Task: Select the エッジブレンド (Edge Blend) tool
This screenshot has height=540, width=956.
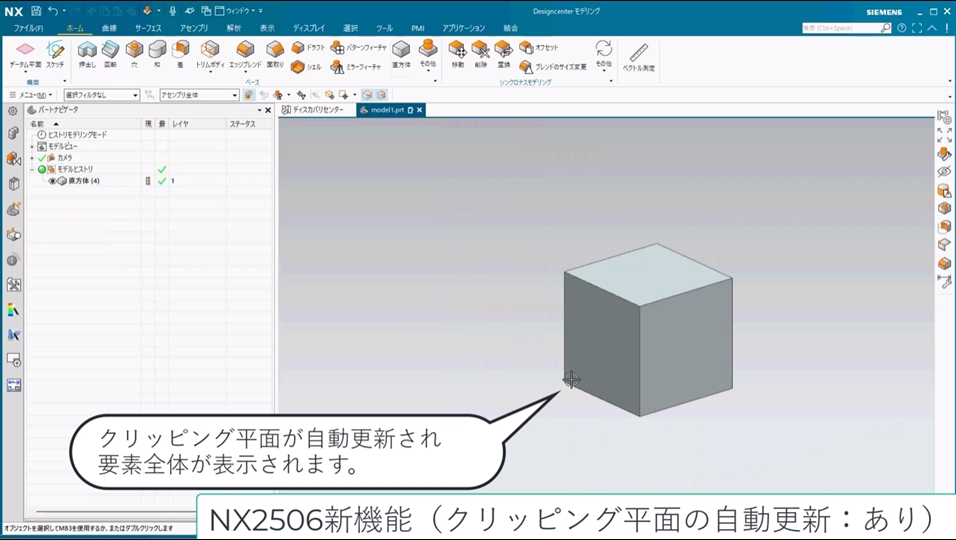Action: [x=245, y=51]
